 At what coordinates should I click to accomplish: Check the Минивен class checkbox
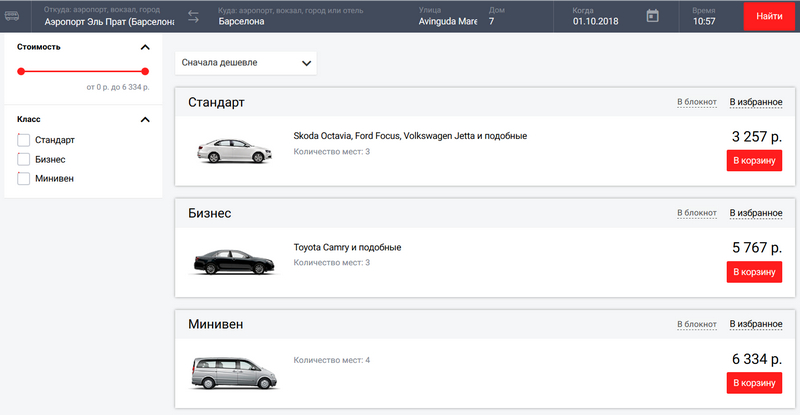[x=24, y=178]
